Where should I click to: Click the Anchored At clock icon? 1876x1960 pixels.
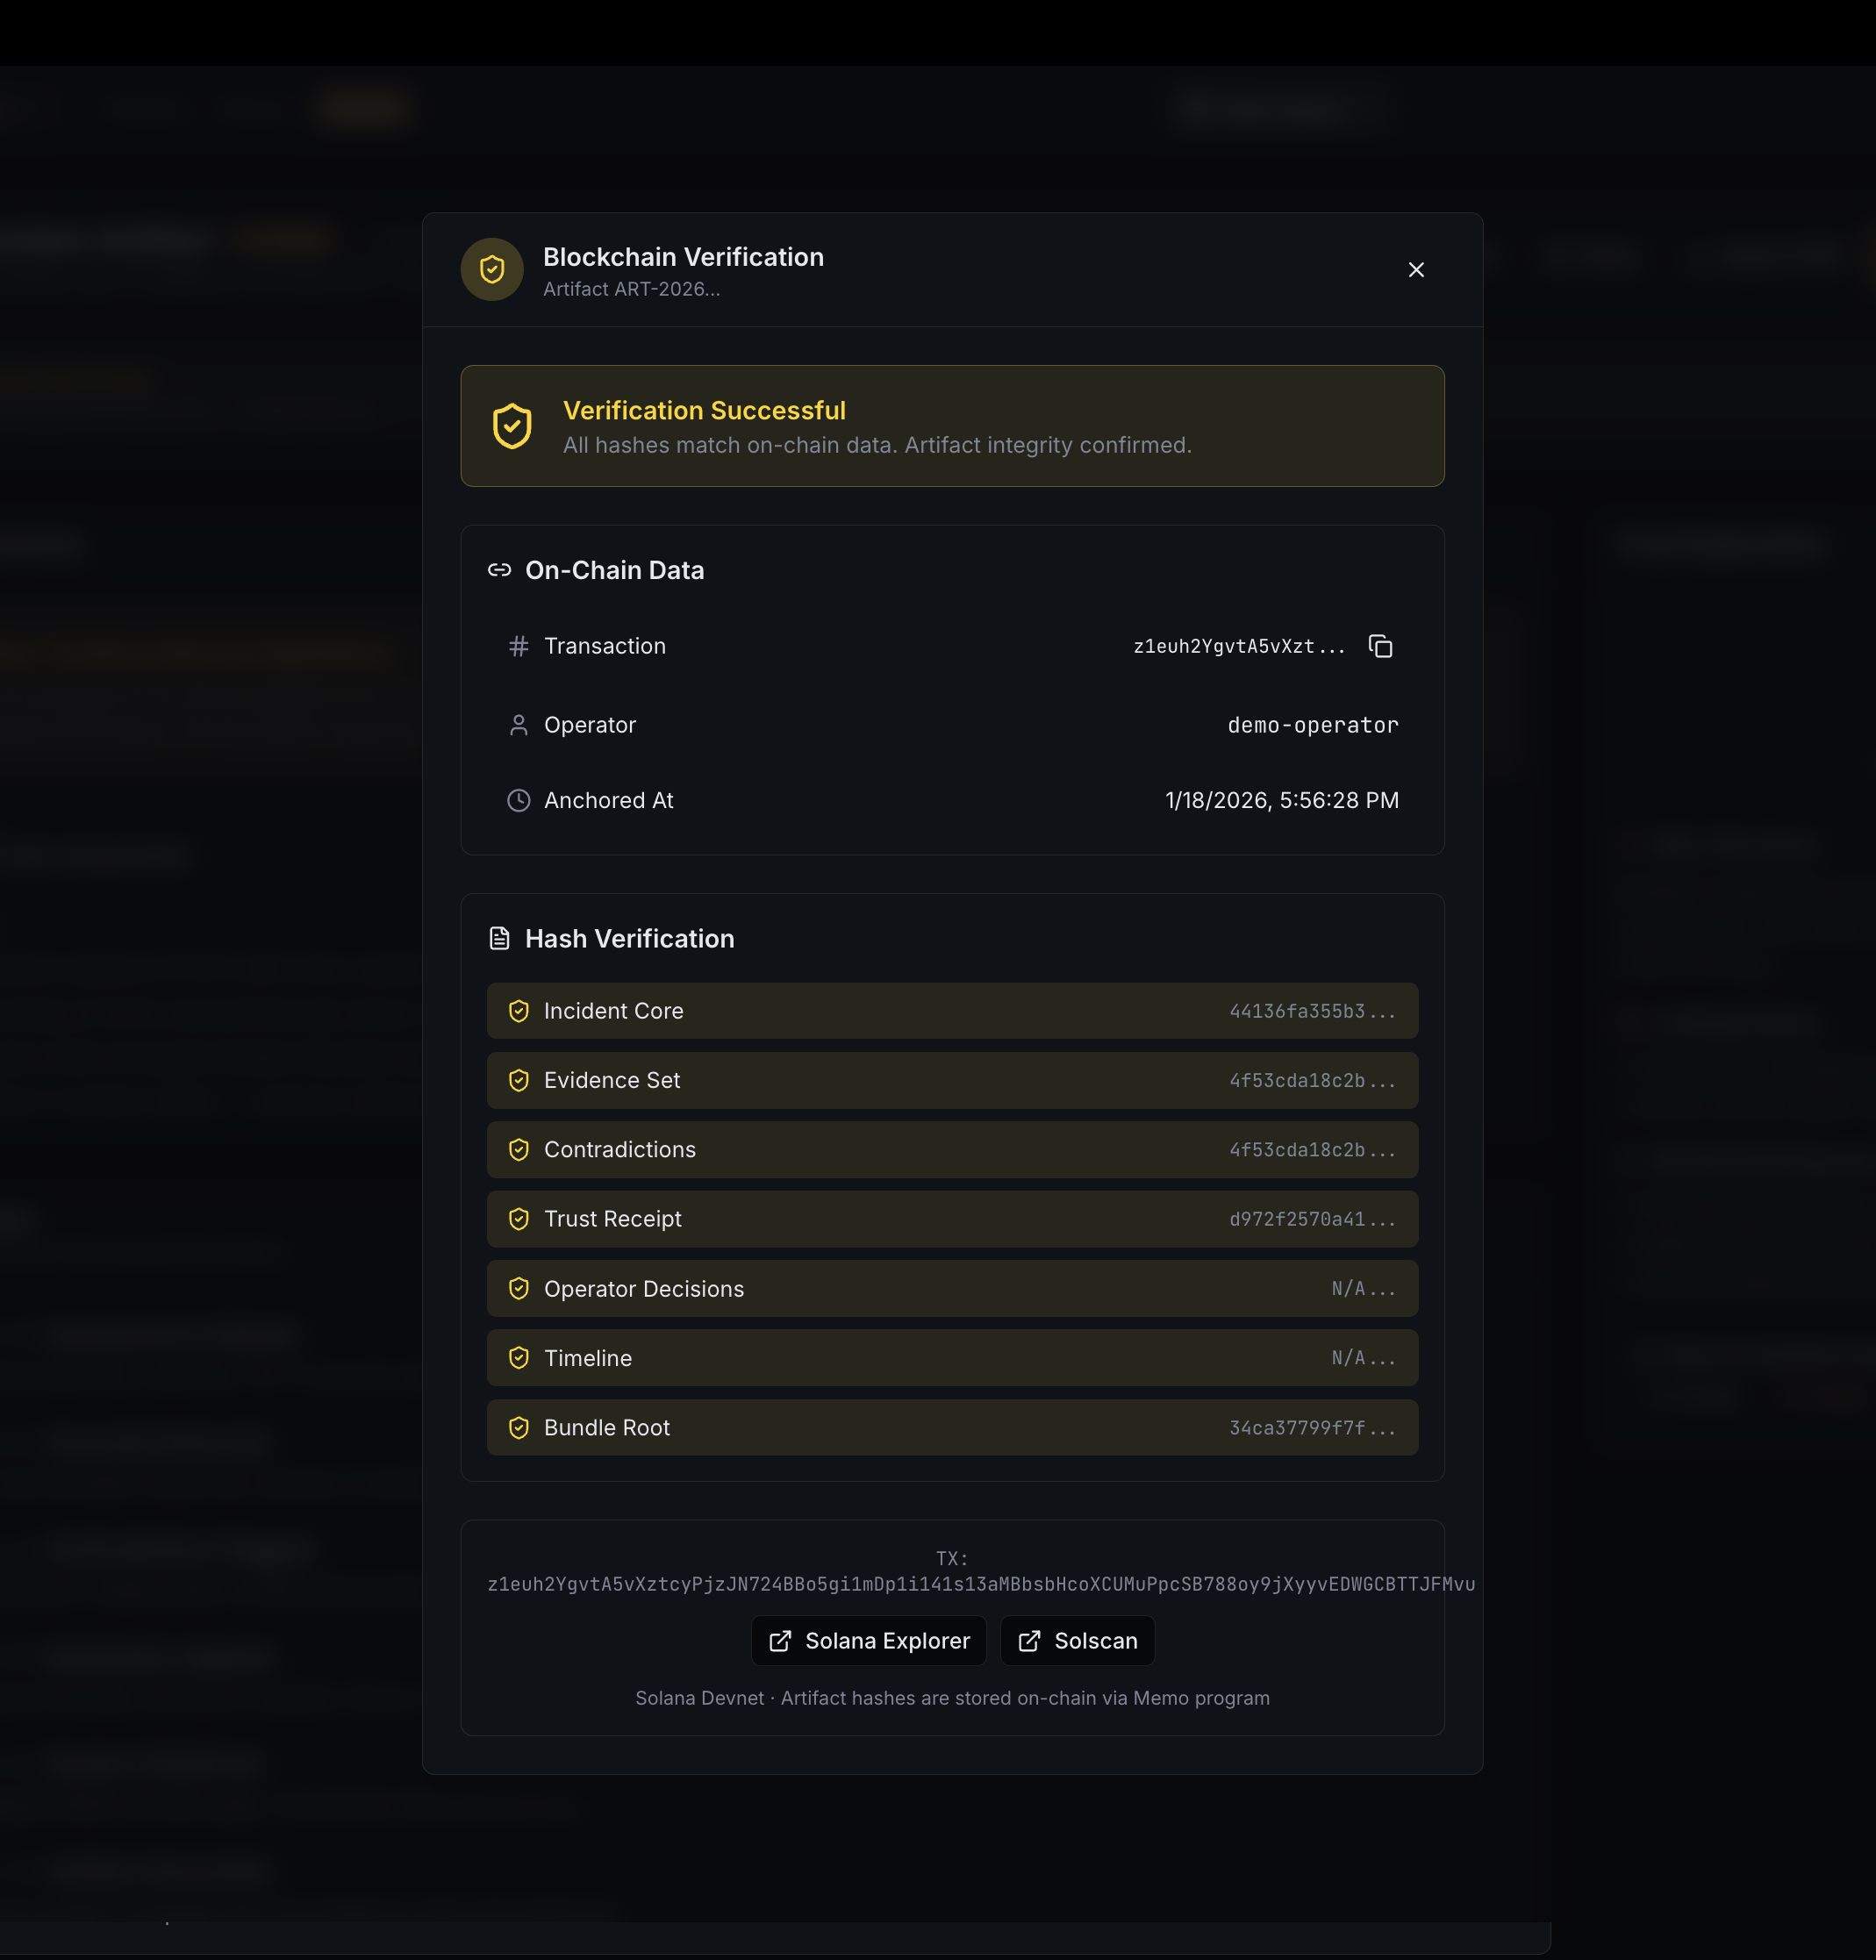pos(518,800)
